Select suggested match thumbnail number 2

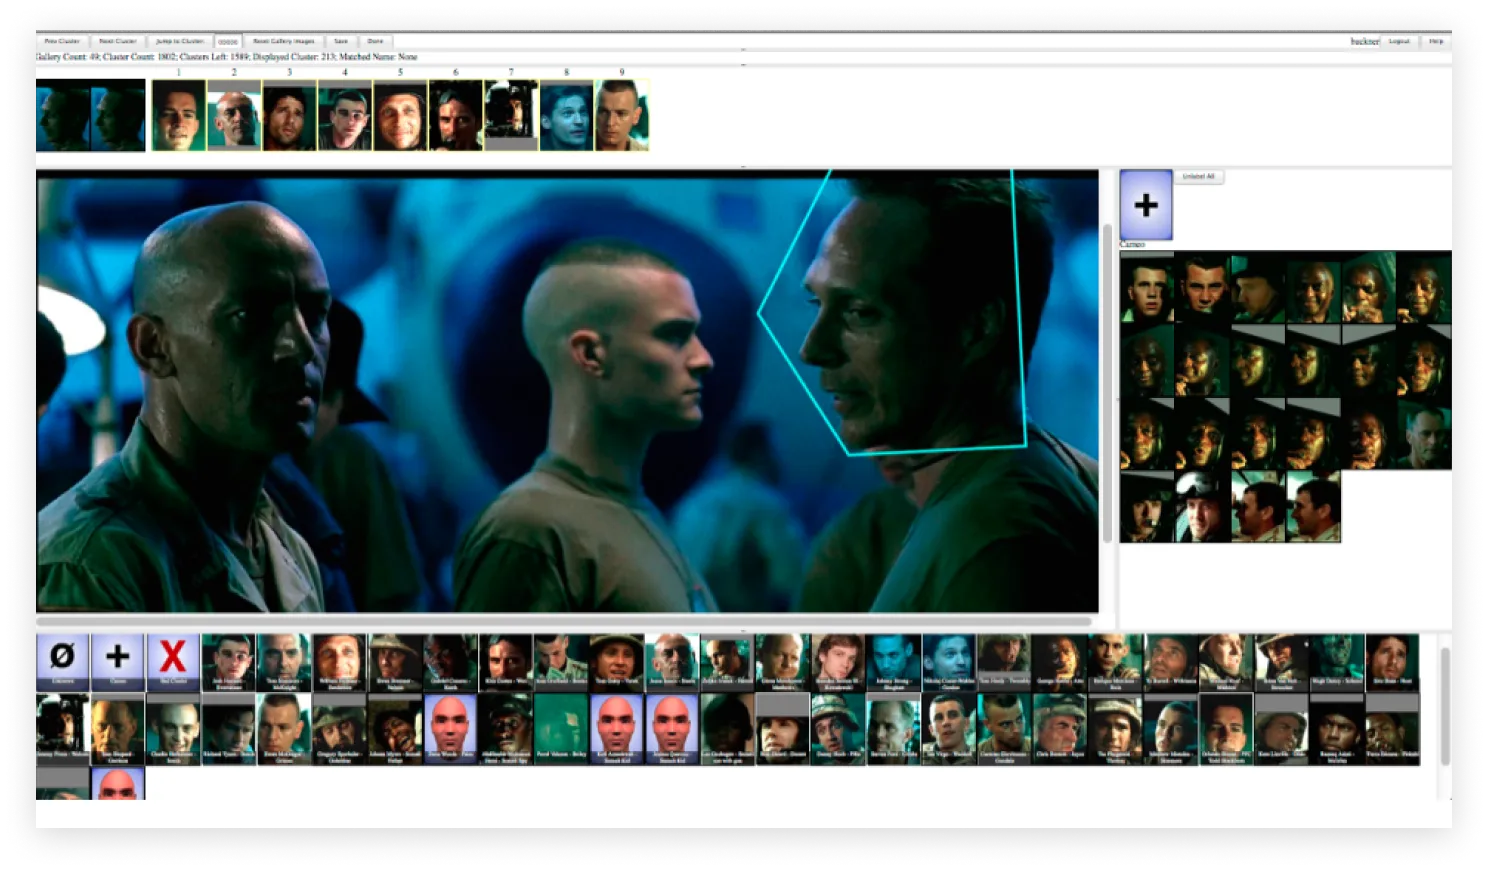234,116
